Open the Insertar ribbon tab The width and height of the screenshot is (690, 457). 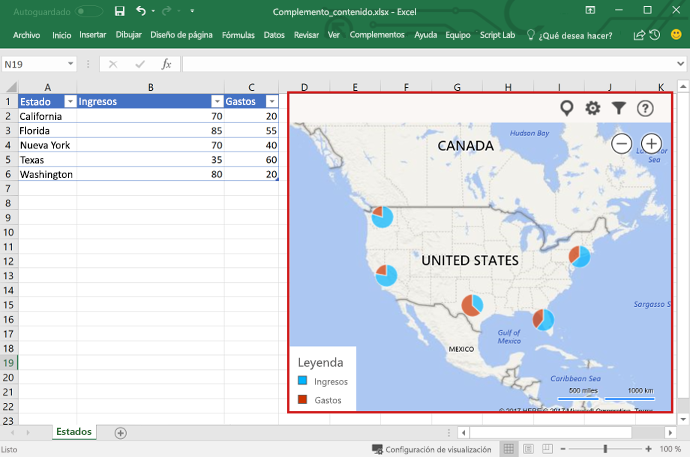tap(93, 35)
